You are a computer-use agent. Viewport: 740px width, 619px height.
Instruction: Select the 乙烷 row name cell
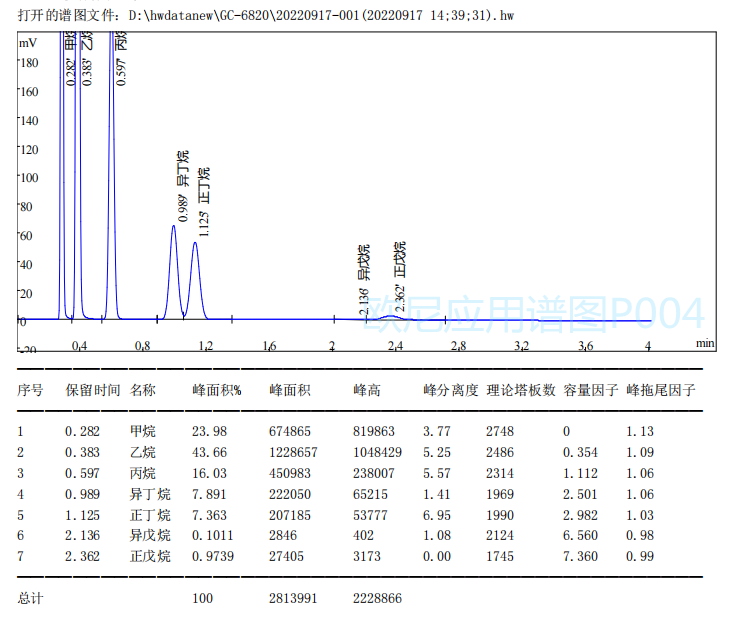(x=142, y=453)
